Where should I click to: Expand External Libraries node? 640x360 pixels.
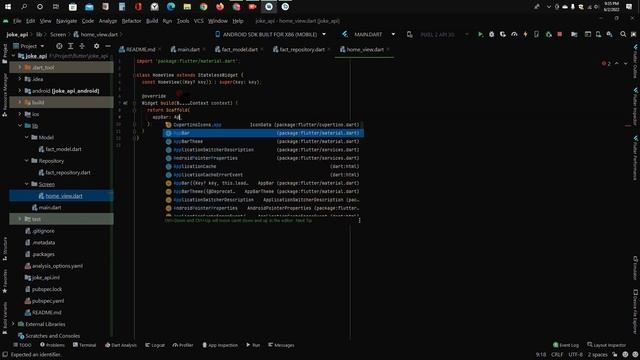coord(13,324)
